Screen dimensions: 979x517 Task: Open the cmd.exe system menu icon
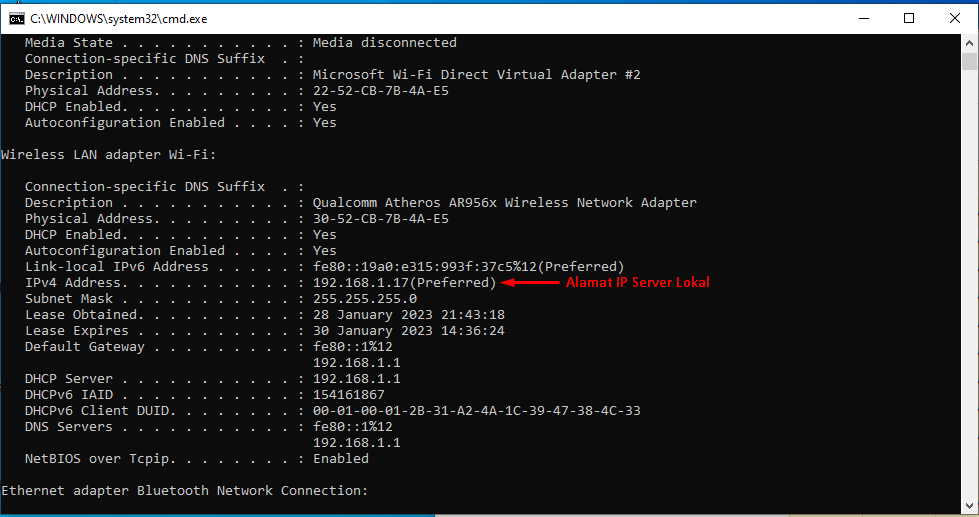[17, 19]
